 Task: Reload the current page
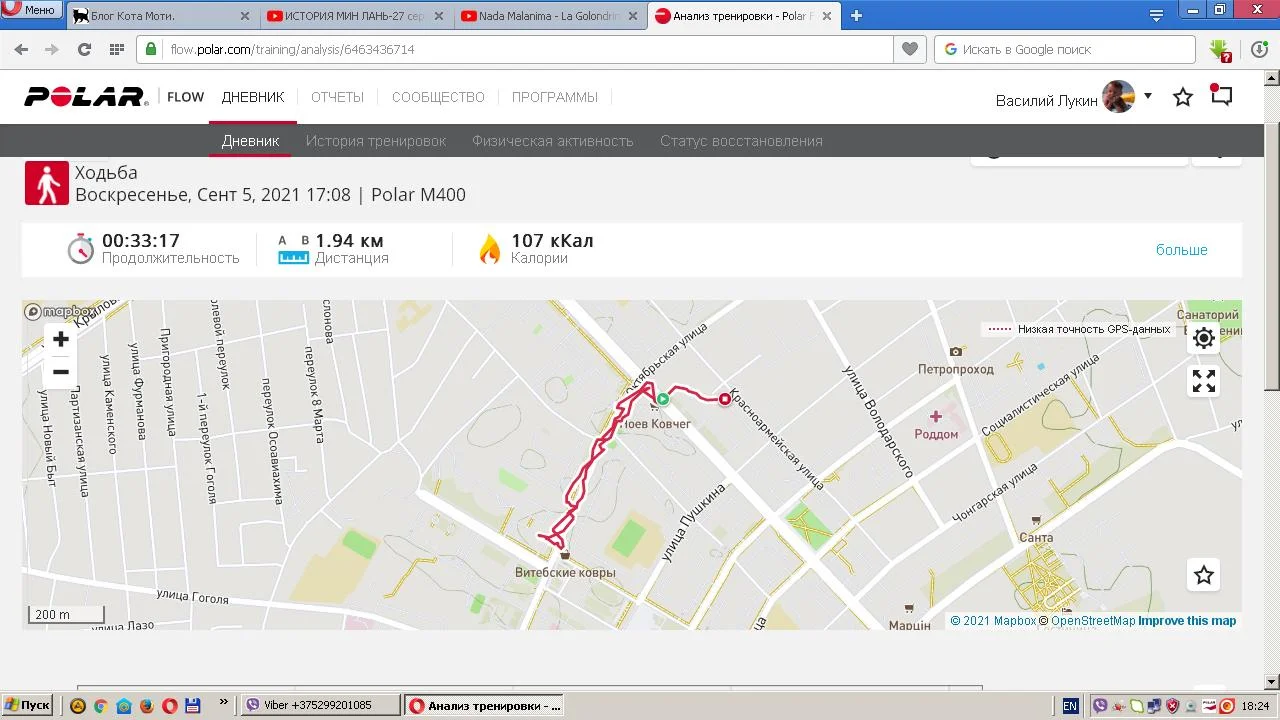[84, 49]
